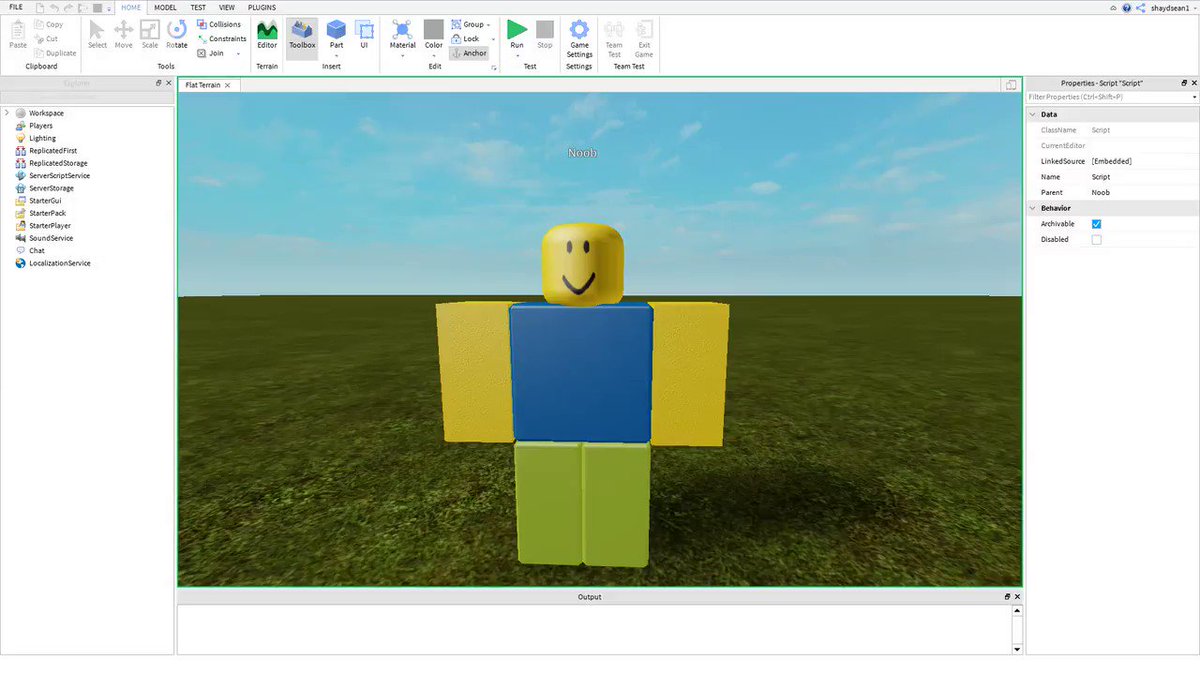The width and height of the screenshot is (1200, 675).
Task: Select Players in the Explorer tree
Action: (40, 126)
